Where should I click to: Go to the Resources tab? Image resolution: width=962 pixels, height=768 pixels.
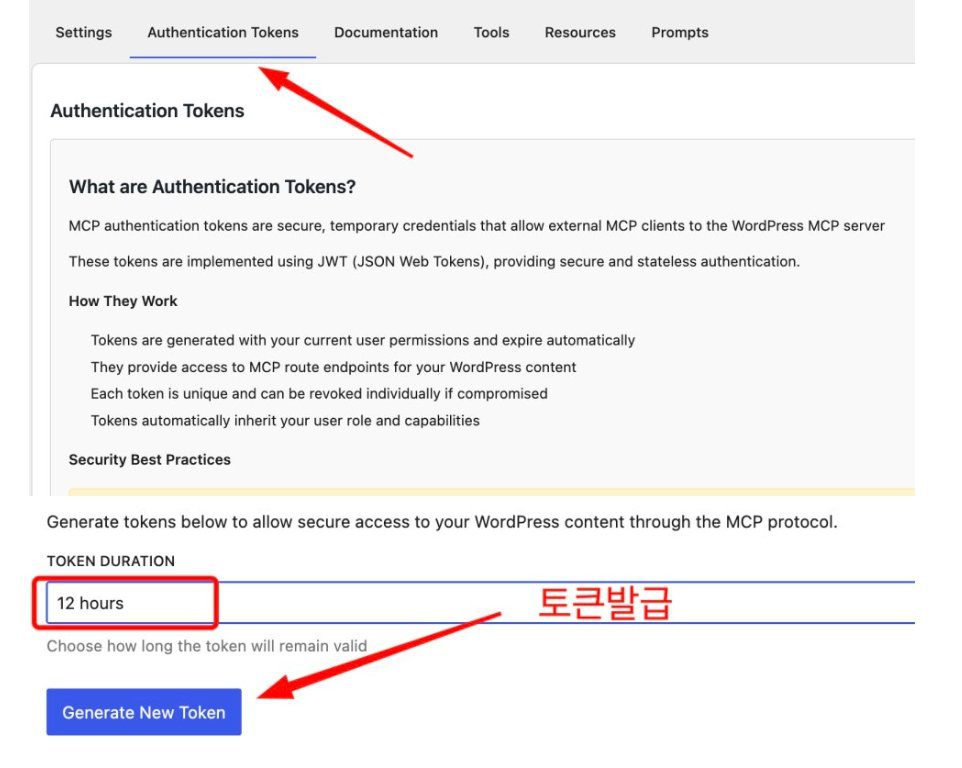(x=580, y=33)
